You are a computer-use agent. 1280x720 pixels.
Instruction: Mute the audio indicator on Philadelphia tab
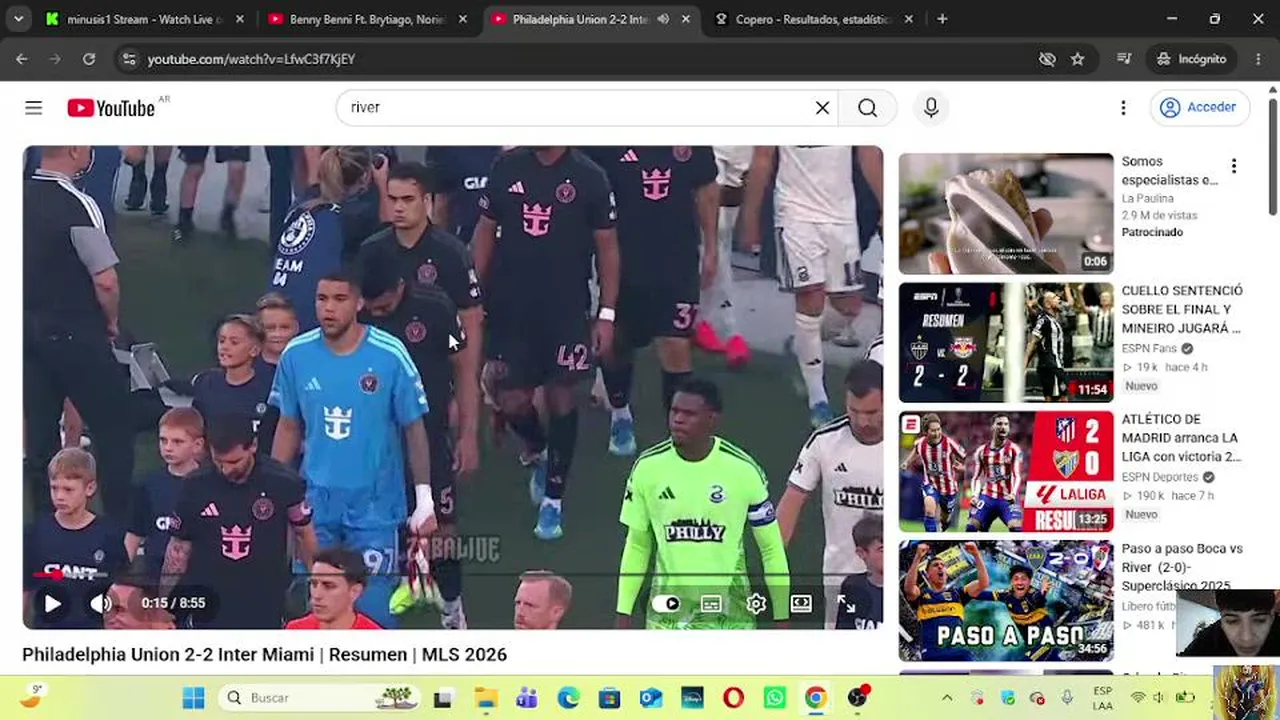[x=663, y=19]
